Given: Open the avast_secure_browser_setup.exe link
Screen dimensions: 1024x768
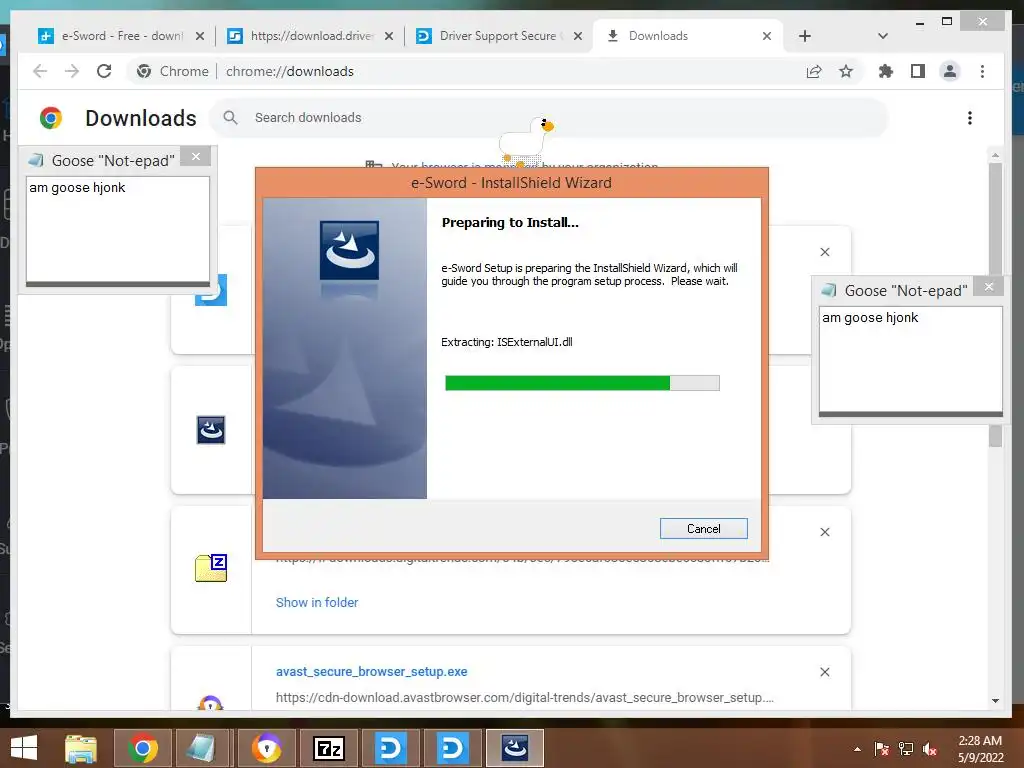Looking at the screenshot, I should [x=372, y=671].
